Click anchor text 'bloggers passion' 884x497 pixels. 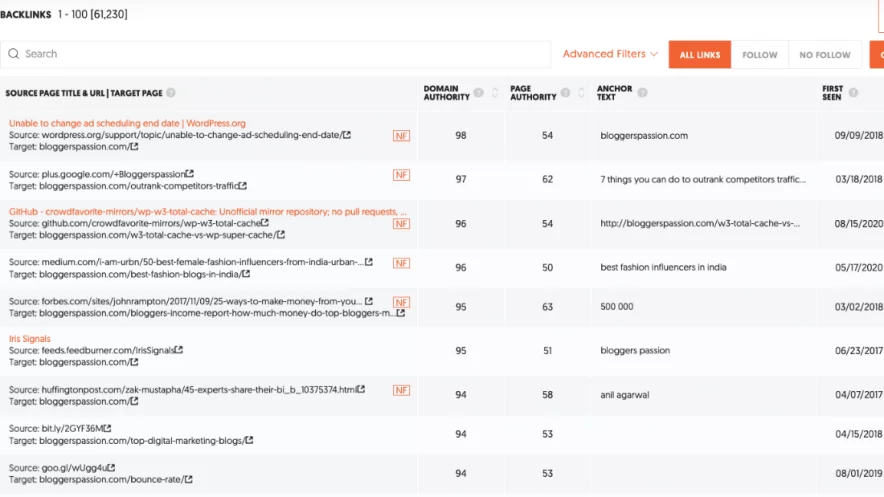tap(635, 350)
